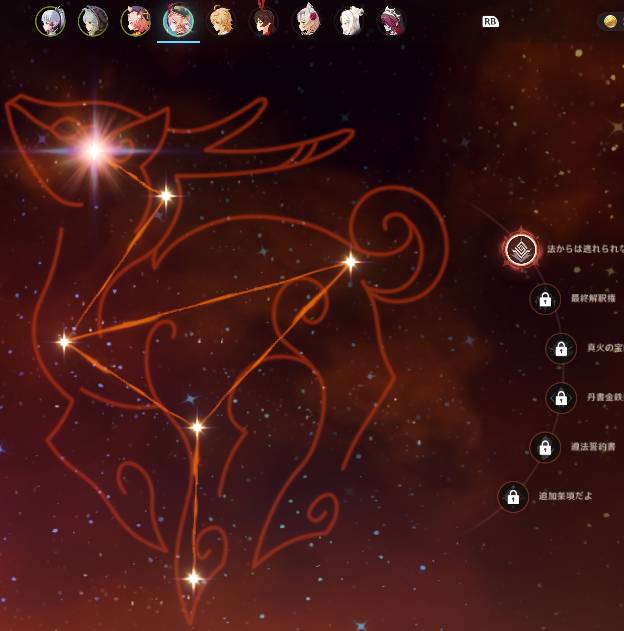Select the white-haired Ningguang portrait
Image resolution: width=624 pixels, height=631 pixels.
(x=349, y=21)
